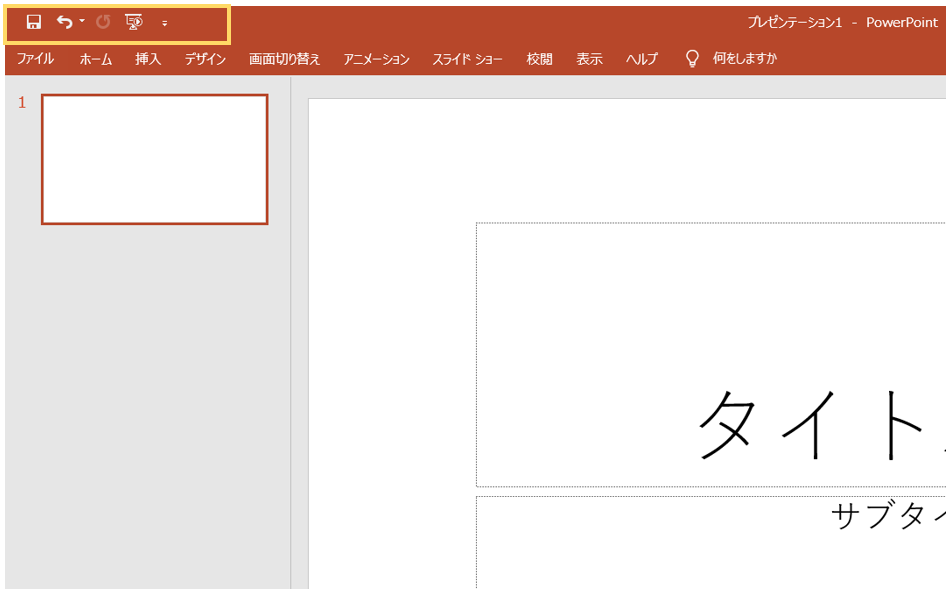Select the デザイン tab
Screen dimensions: 947x592
[205, 59]
